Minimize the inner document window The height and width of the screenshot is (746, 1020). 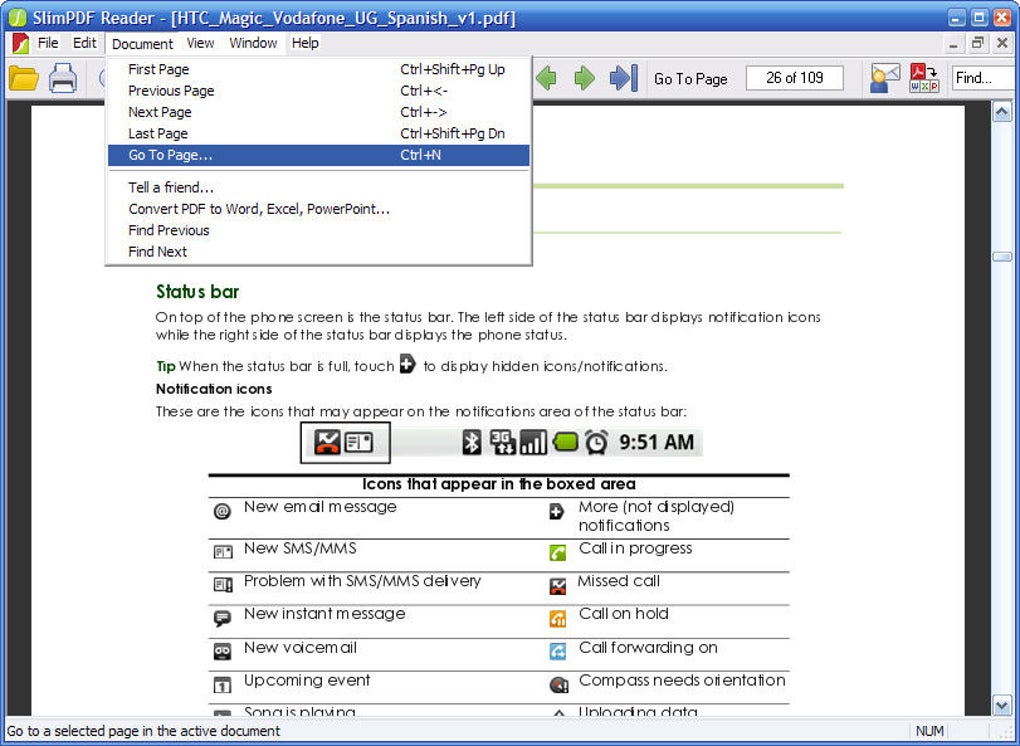[x=953, y=44]
